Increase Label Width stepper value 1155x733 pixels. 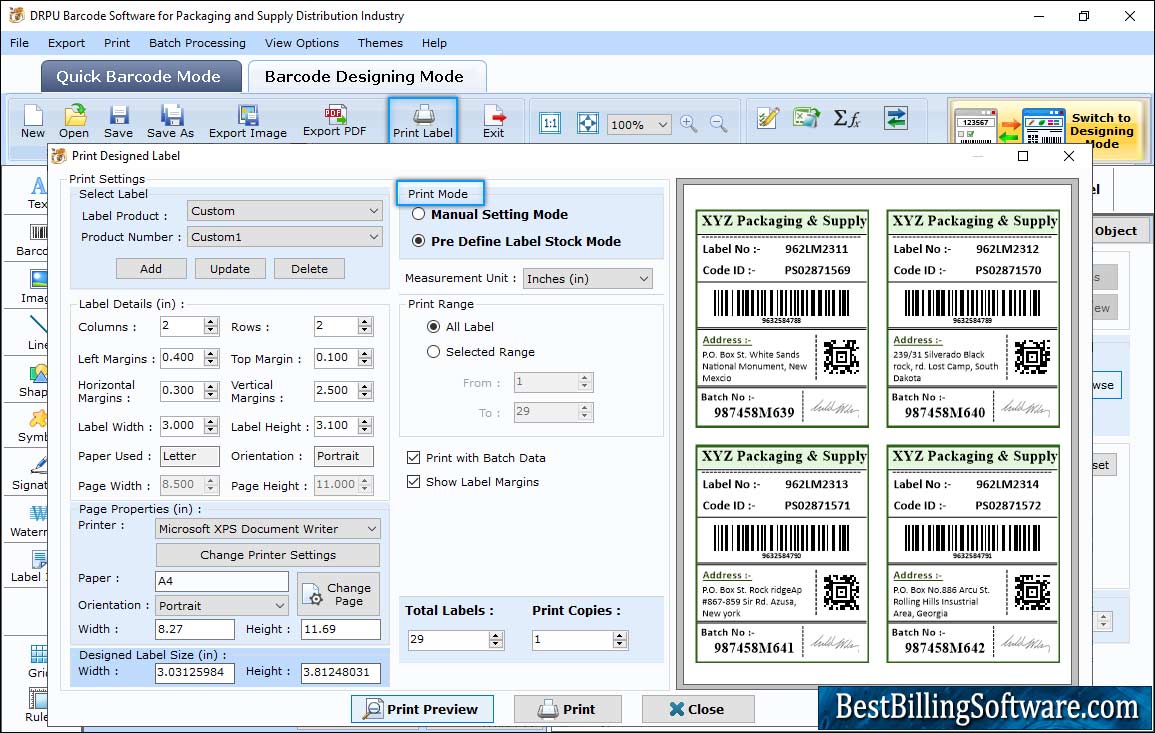211,421
